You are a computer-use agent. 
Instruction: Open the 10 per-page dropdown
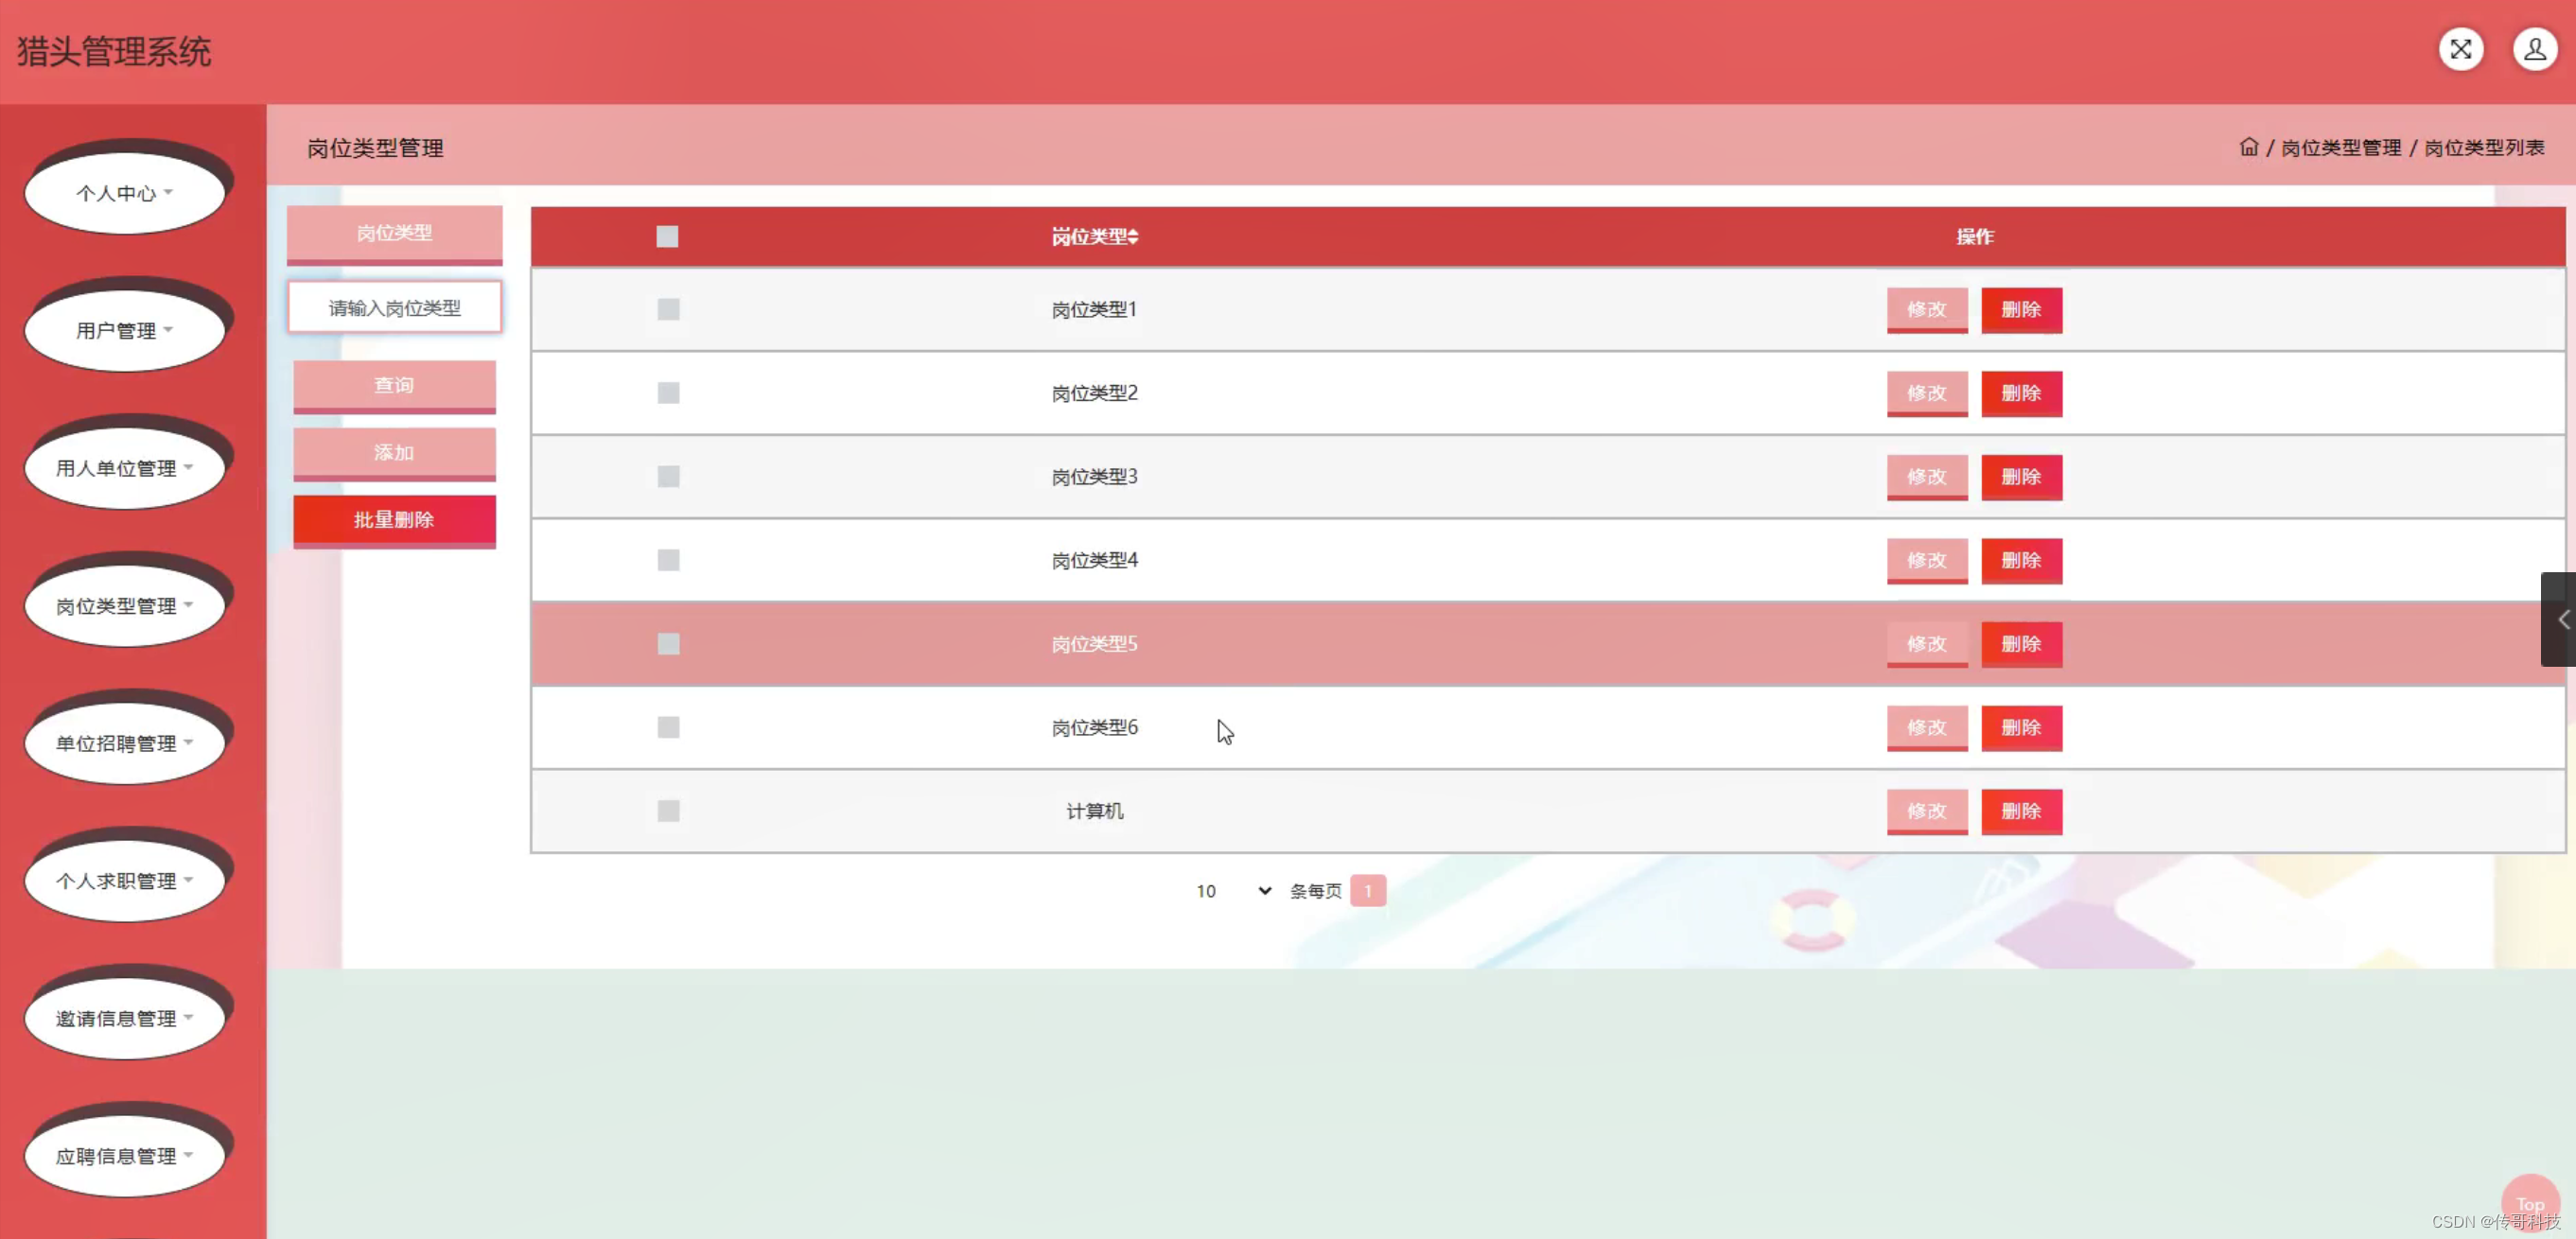point(1233,891)
